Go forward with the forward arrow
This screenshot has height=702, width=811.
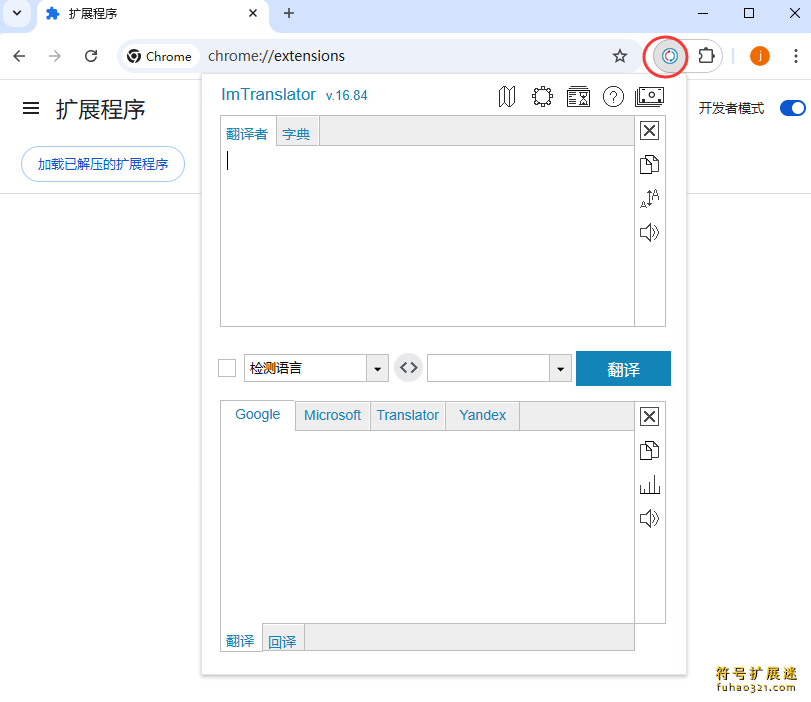55,56
